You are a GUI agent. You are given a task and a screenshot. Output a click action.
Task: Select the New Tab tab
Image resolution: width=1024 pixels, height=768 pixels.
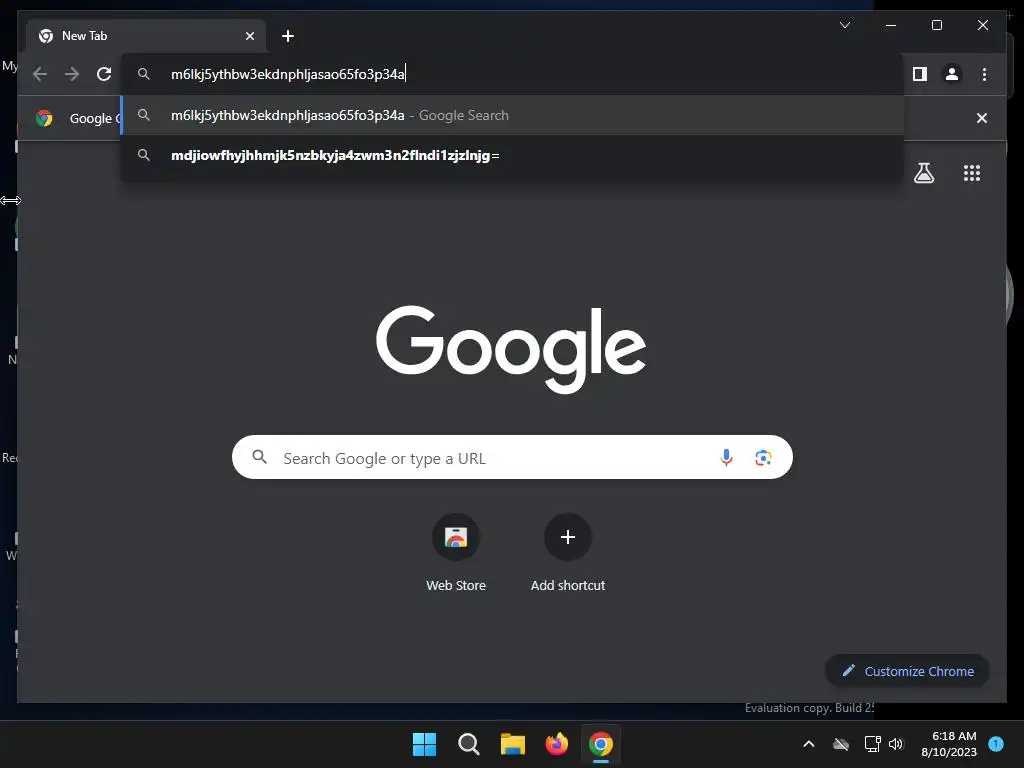[x=146, y=36]
